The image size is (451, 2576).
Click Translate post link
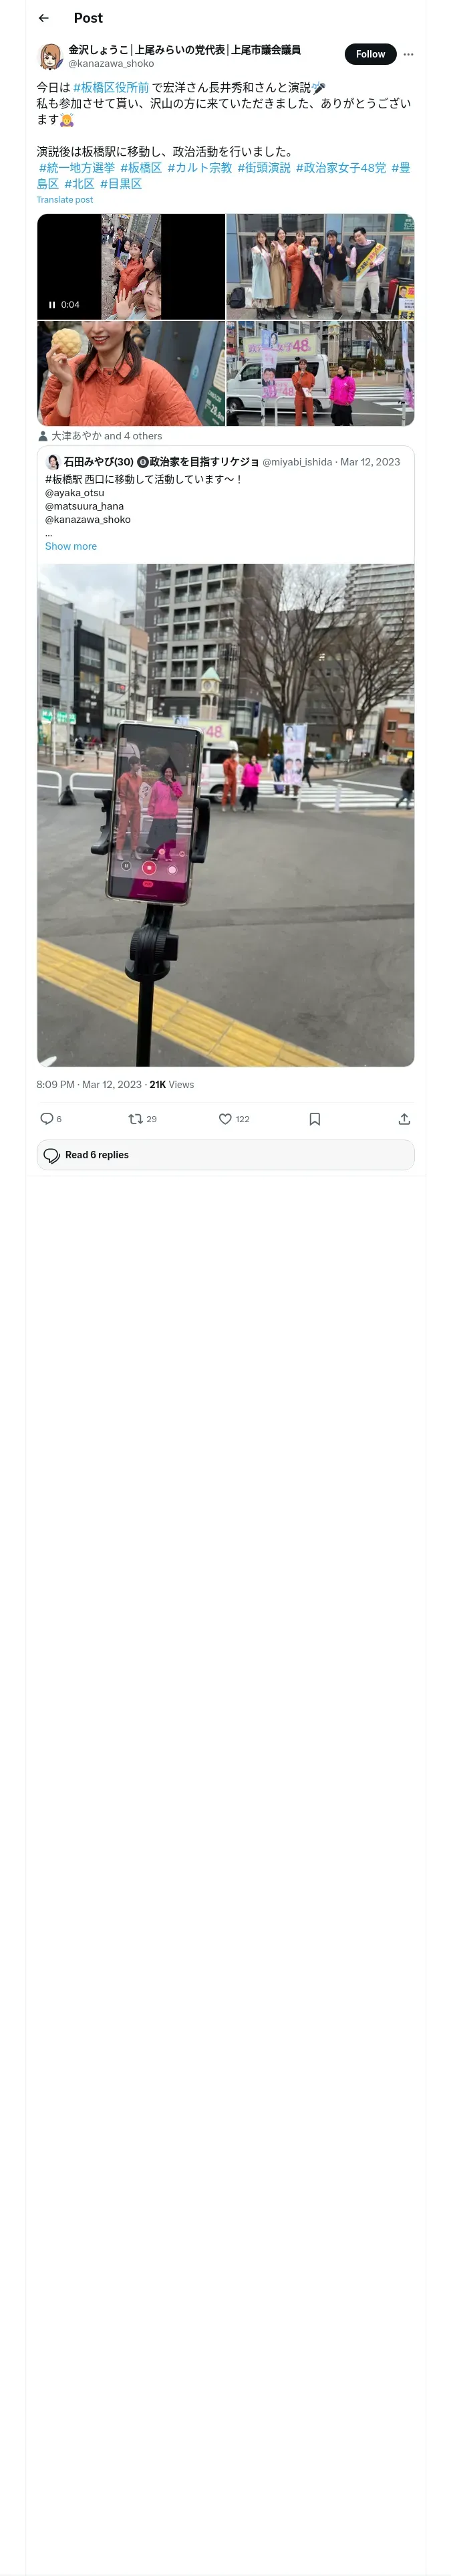pos(65,200)
